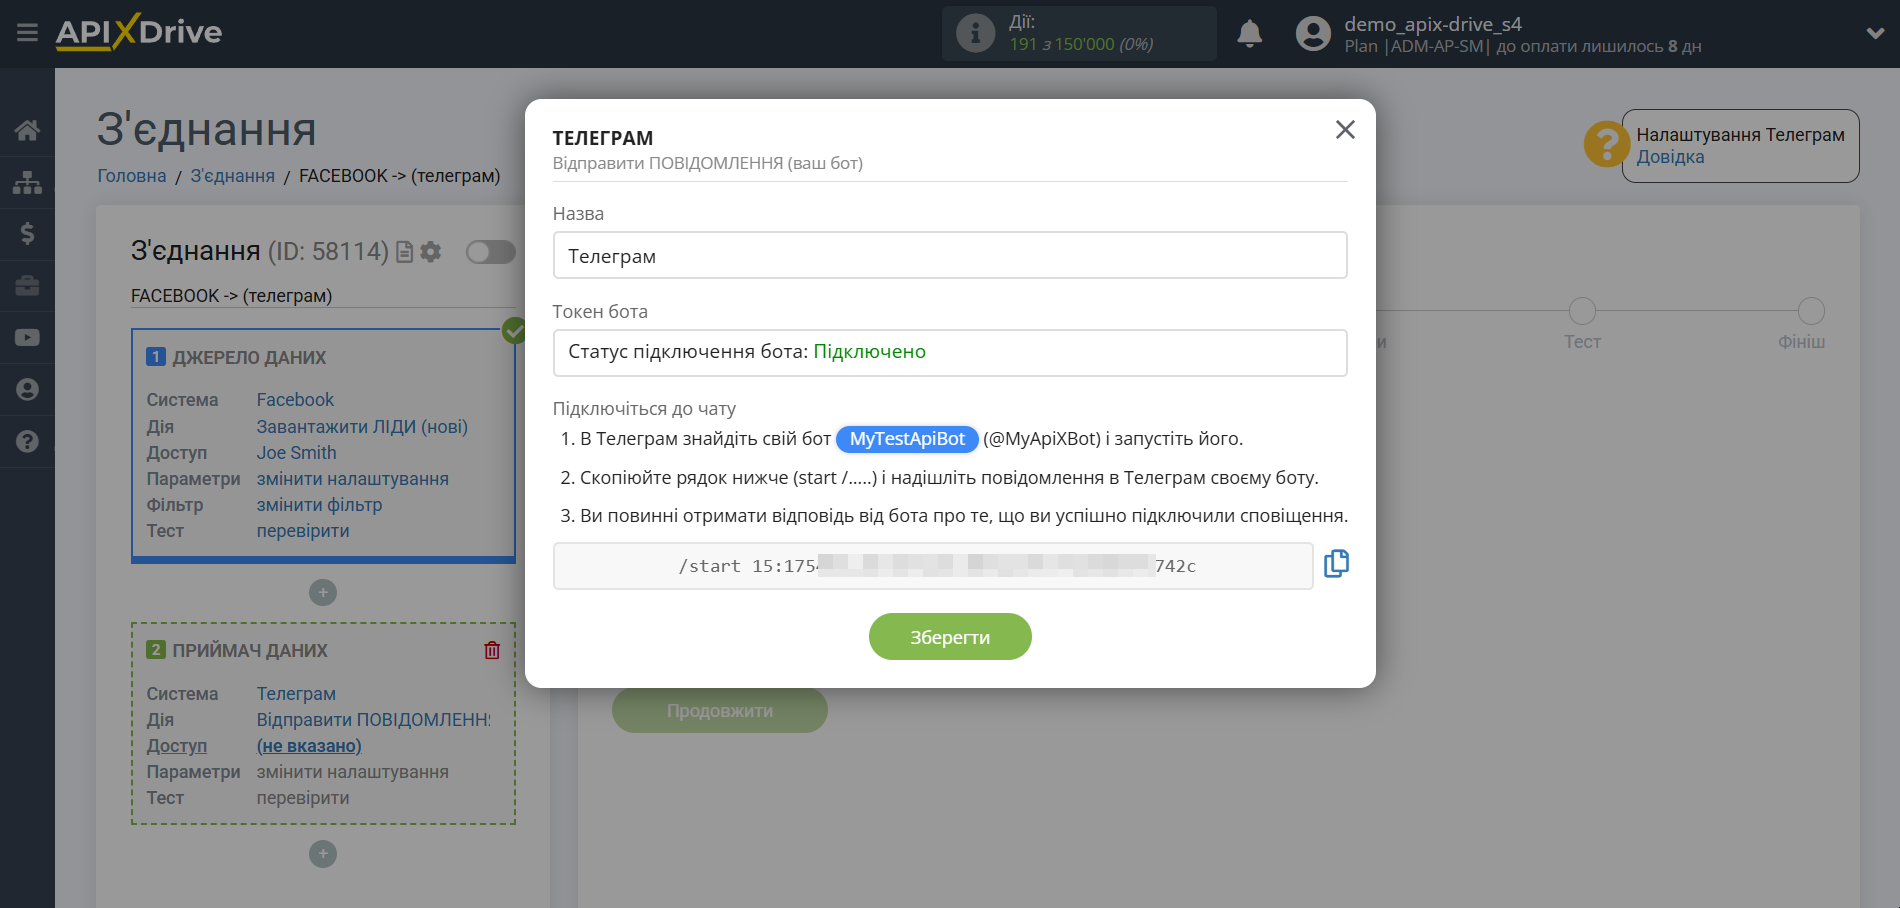Delete the data receiver with trash icon
The height and width of the screenshot is (908, 1900).
tap(492, 650)
